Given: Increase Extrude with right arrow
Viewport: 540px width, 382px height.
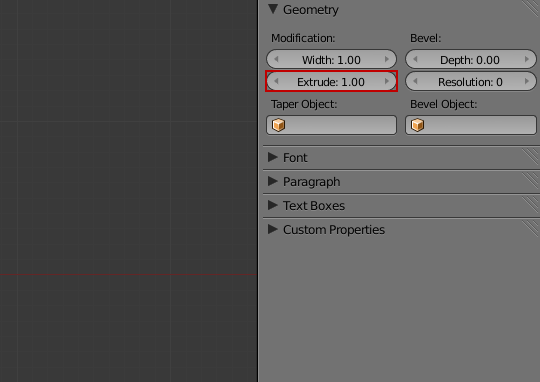Looking at the screenshot, I should click(387, 81).
